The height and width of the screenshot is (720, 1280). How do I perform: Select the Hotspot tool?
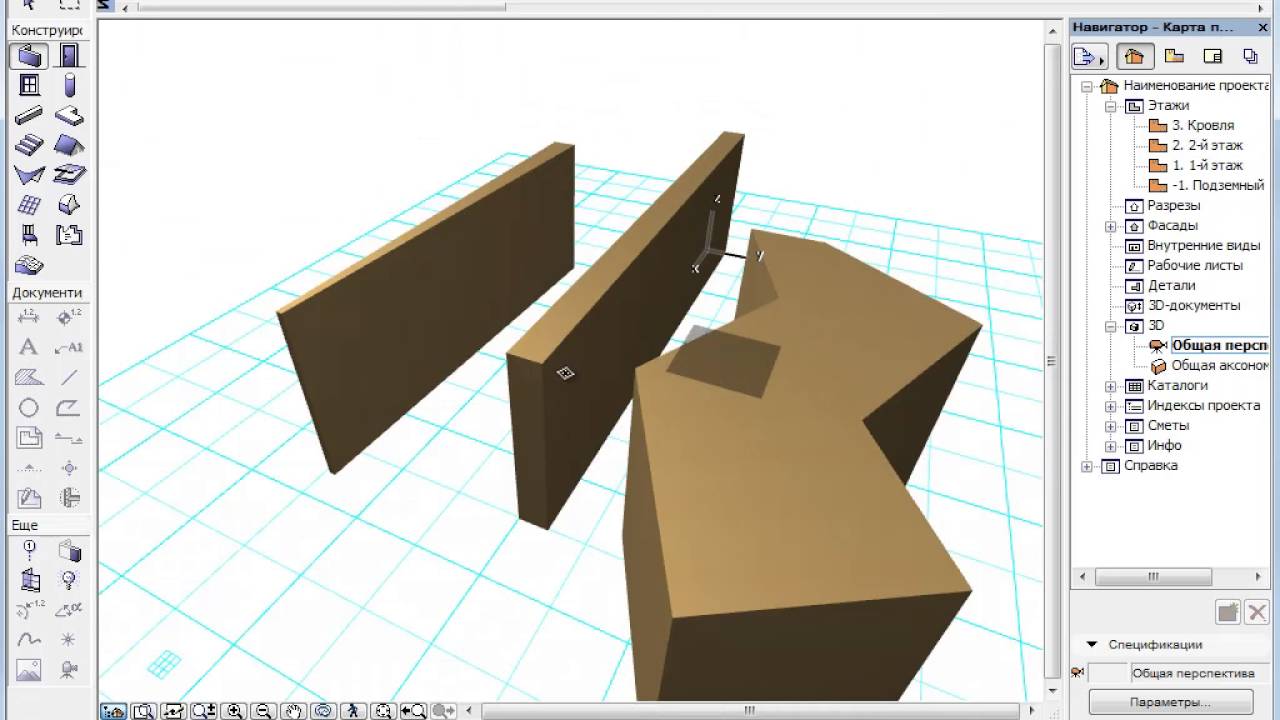click(69, 639)
